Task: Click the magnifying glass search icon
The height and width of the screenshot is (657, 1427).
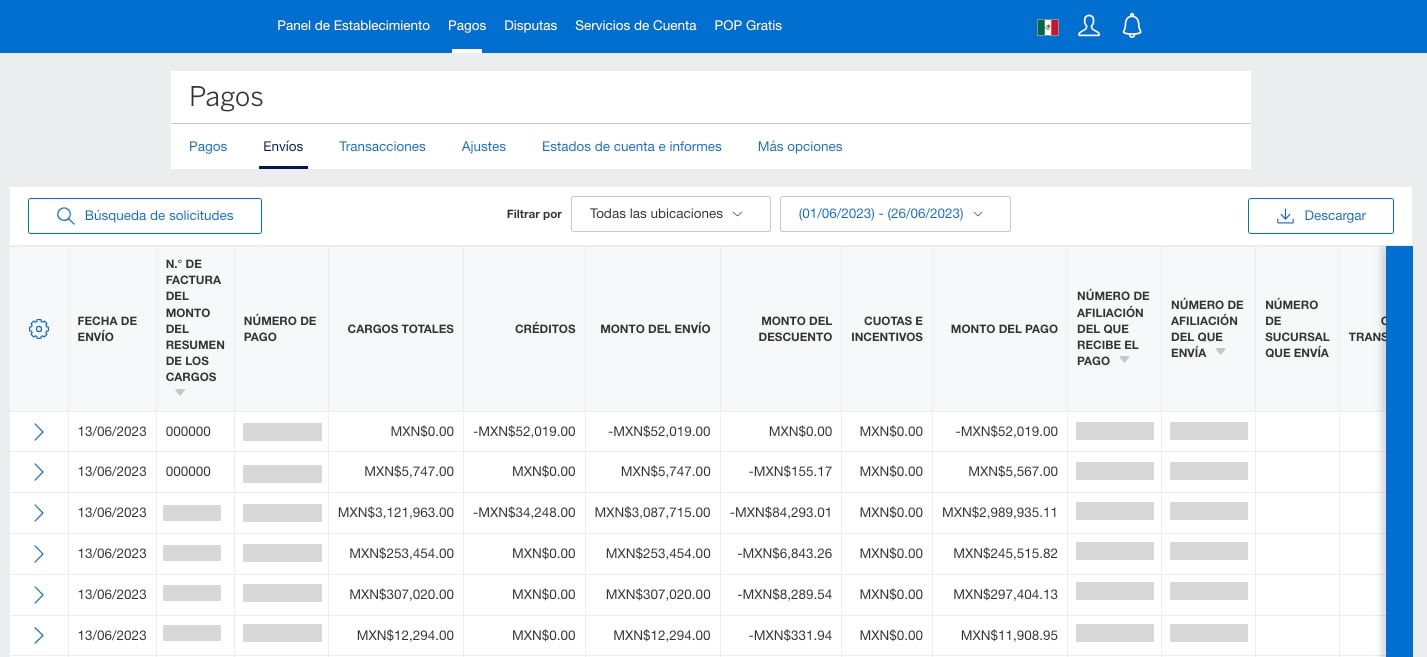Action: click(x=66, y=215)
